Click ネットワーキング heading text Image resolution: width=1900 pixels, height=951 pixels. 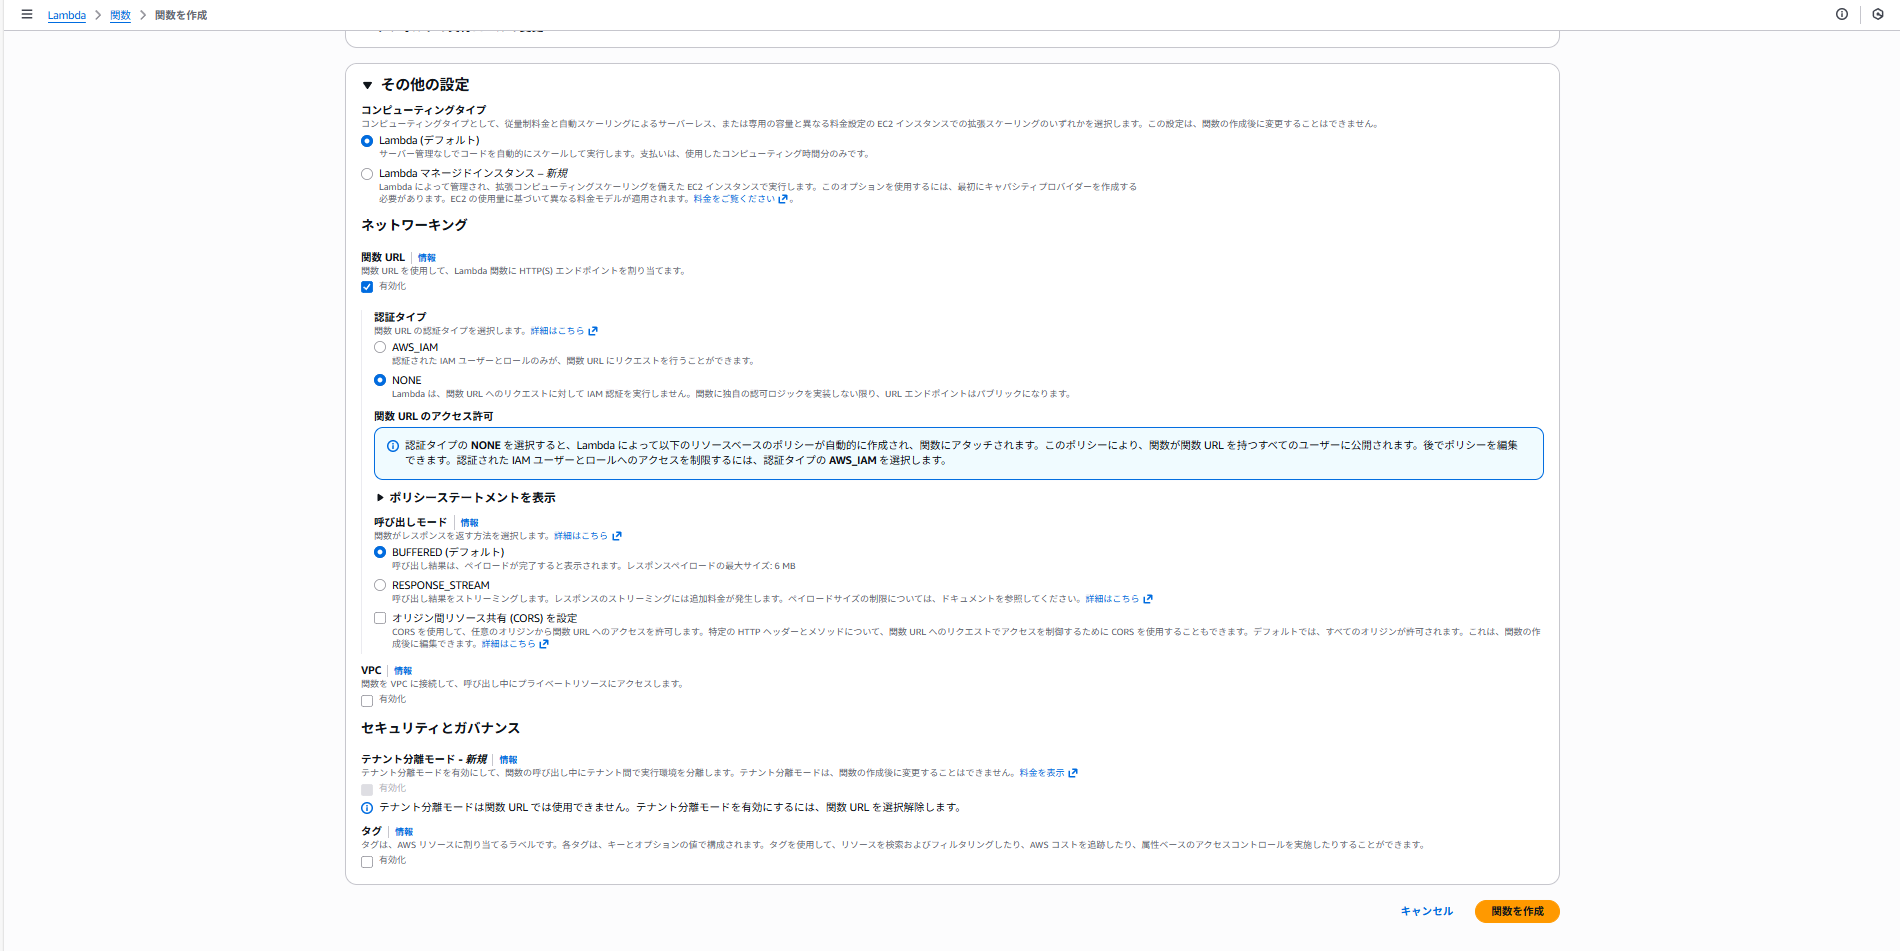pos(414,225)
